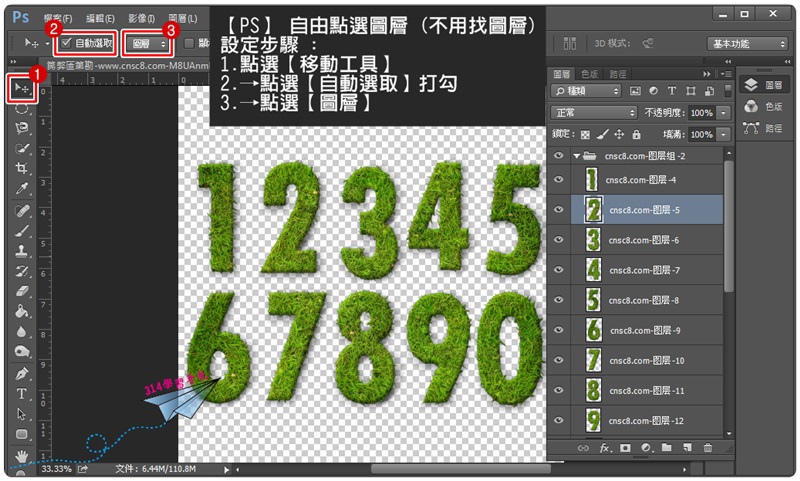This screenshot has height=481, width=800.
Task: Select the Eraser tool
Action: pyautogui.click(x=21, y=291)
